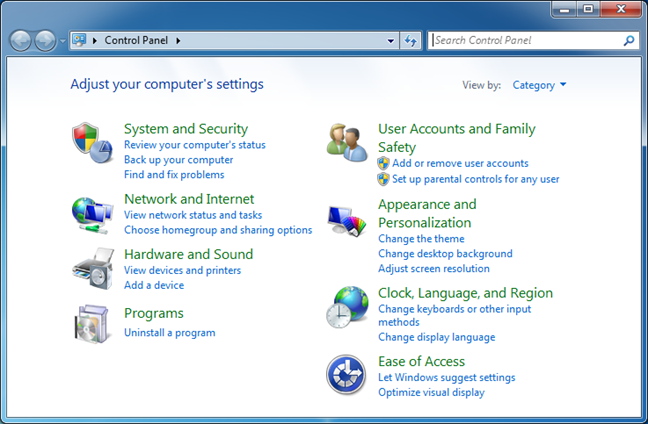Screen dimensions: 648x424
Task: Select Change desktop background link
Action: click(445, 254)
